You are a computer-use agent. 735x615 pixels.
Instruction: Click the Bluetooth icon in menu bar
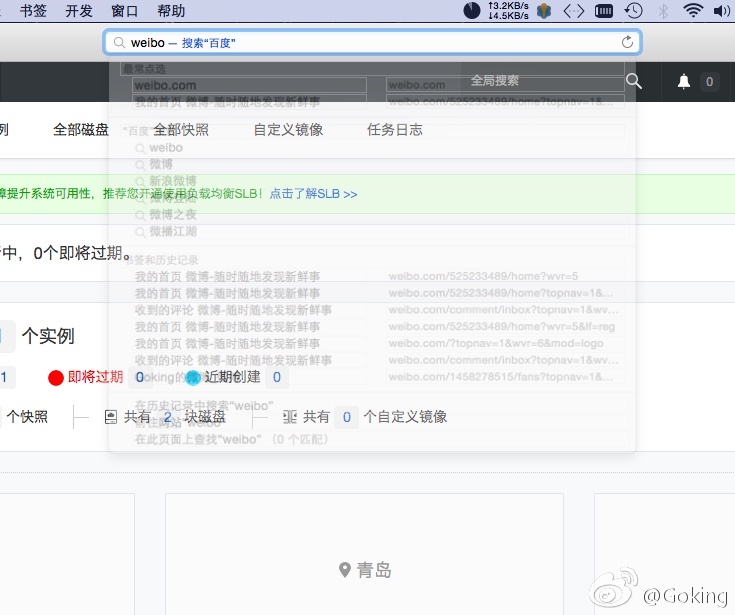tap(663, 10)
